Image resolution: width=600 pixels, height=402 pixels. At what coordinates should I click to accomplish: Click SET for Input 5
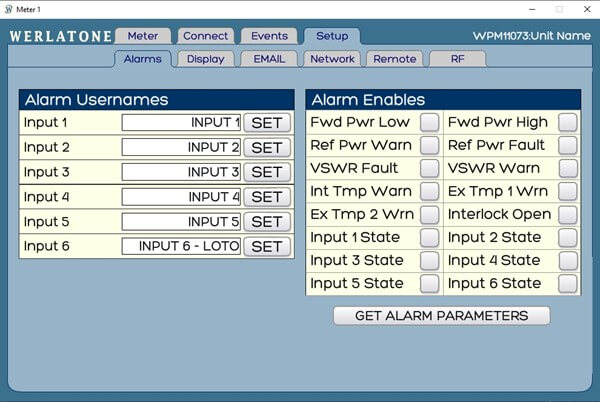tap(267, 222)
